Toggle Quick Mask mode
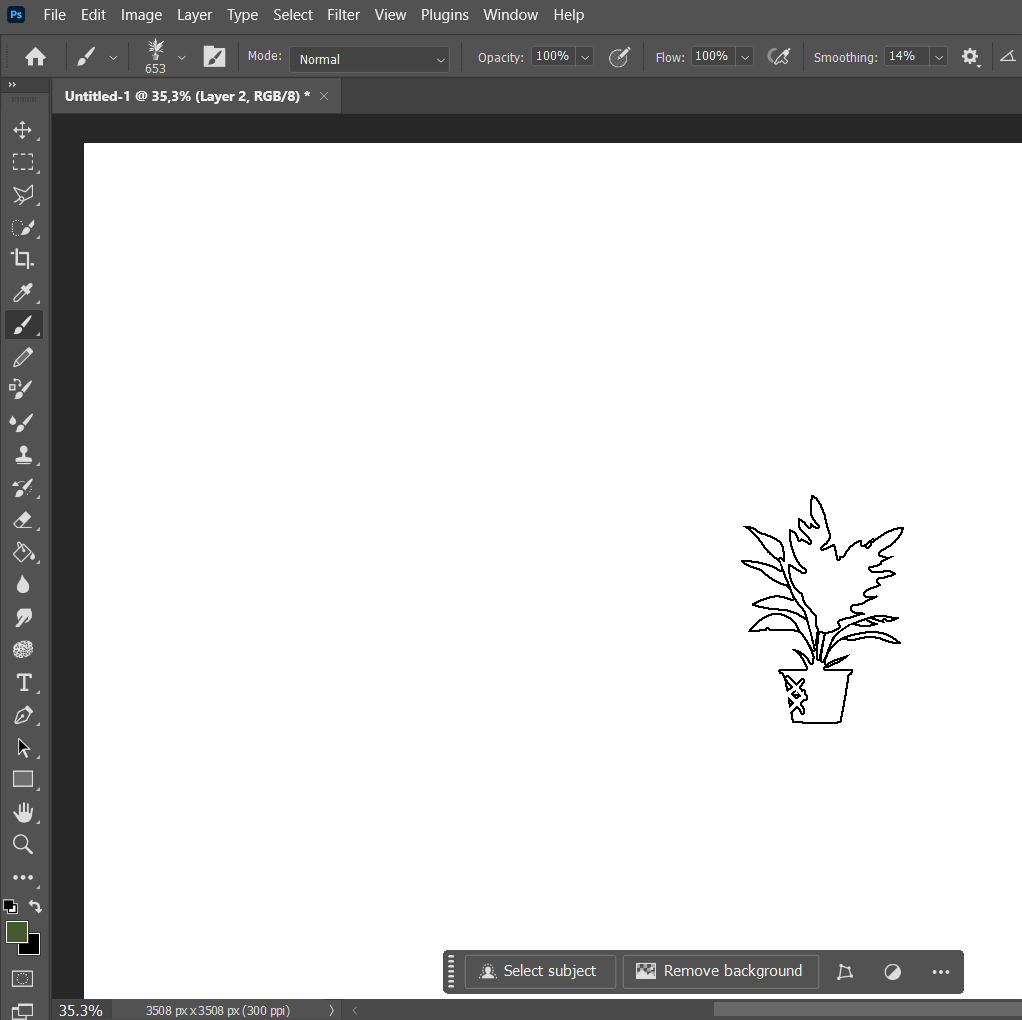Image resolution: width=1022 pixels, height=1020 pixels. [x=23, y=978]
